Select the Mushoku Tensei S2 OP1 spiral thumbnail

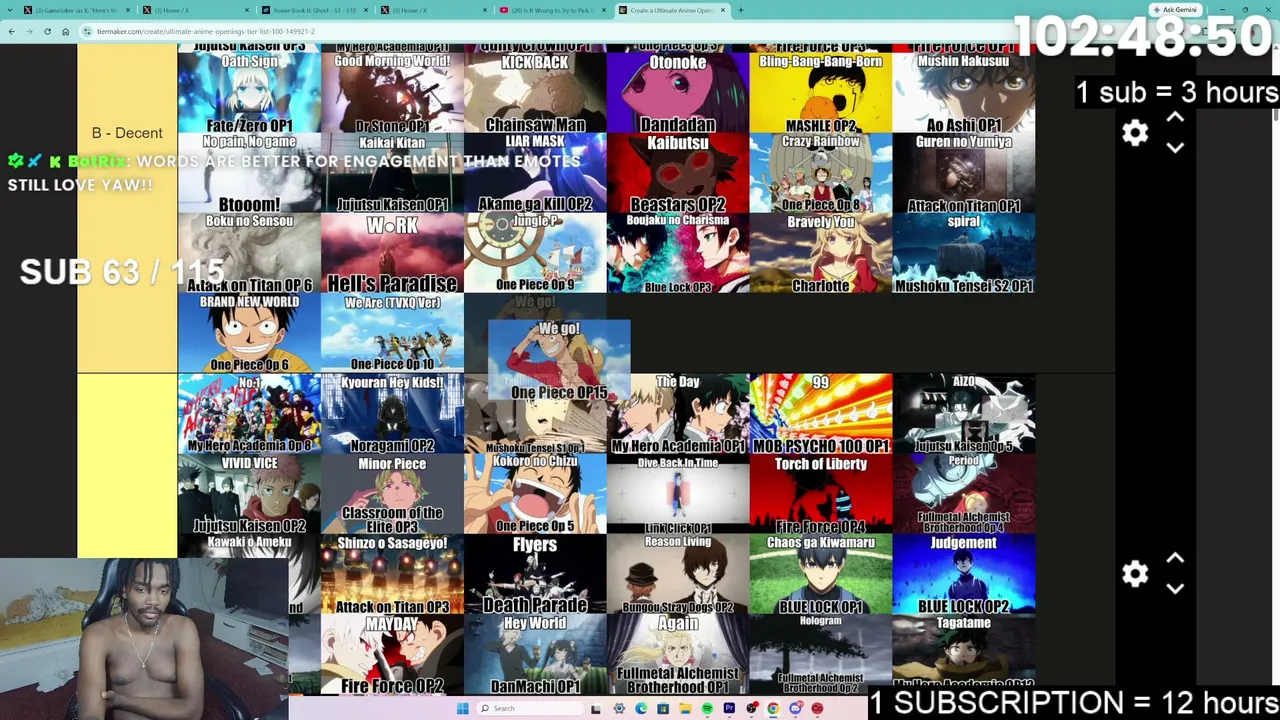click(964, 253)
